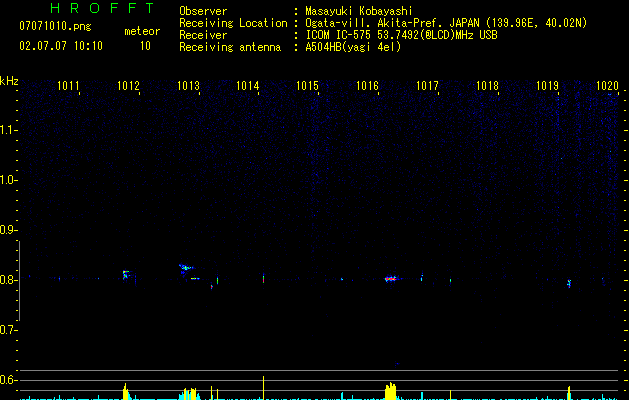The width and height of the screenshot is (629, 400).
Task: Click the meteor count value 10
Action: click(x=145, y=46)
